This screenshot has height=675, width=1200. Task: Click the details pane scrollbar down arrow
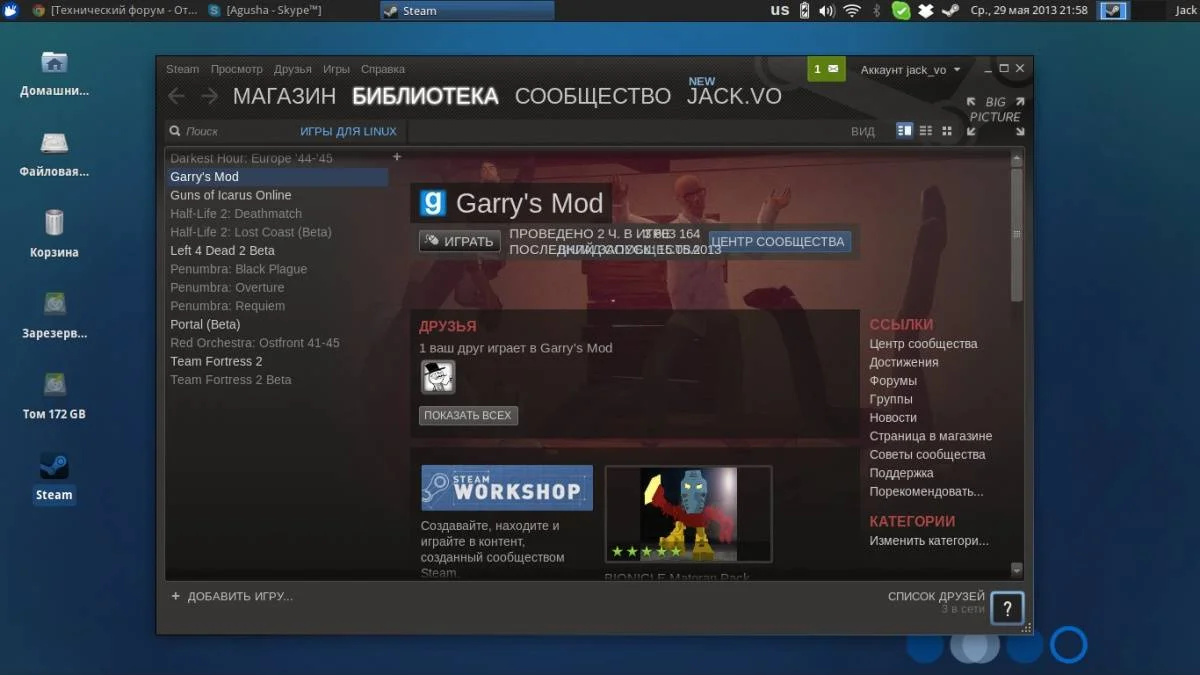1017,570
